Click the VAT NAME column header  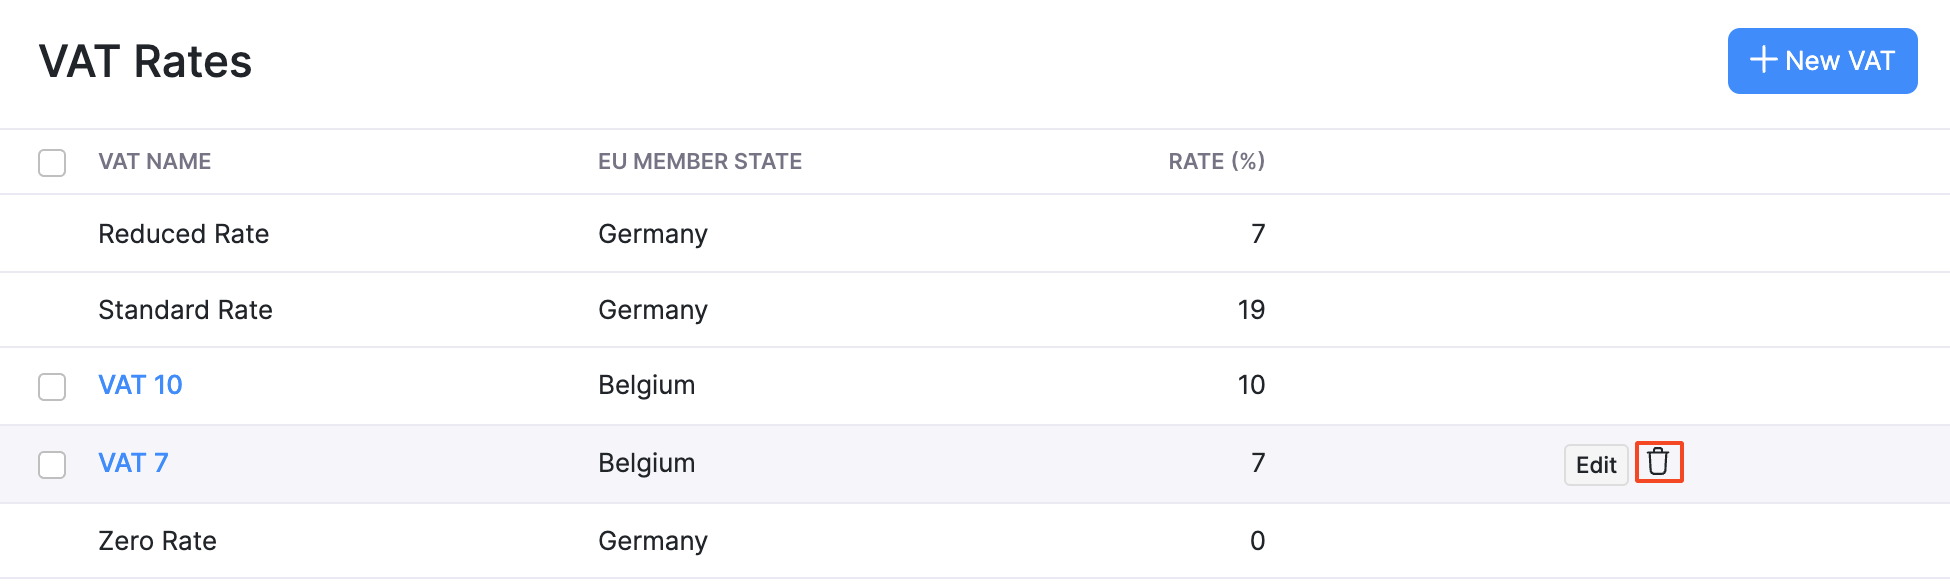(x=154, y=162)
